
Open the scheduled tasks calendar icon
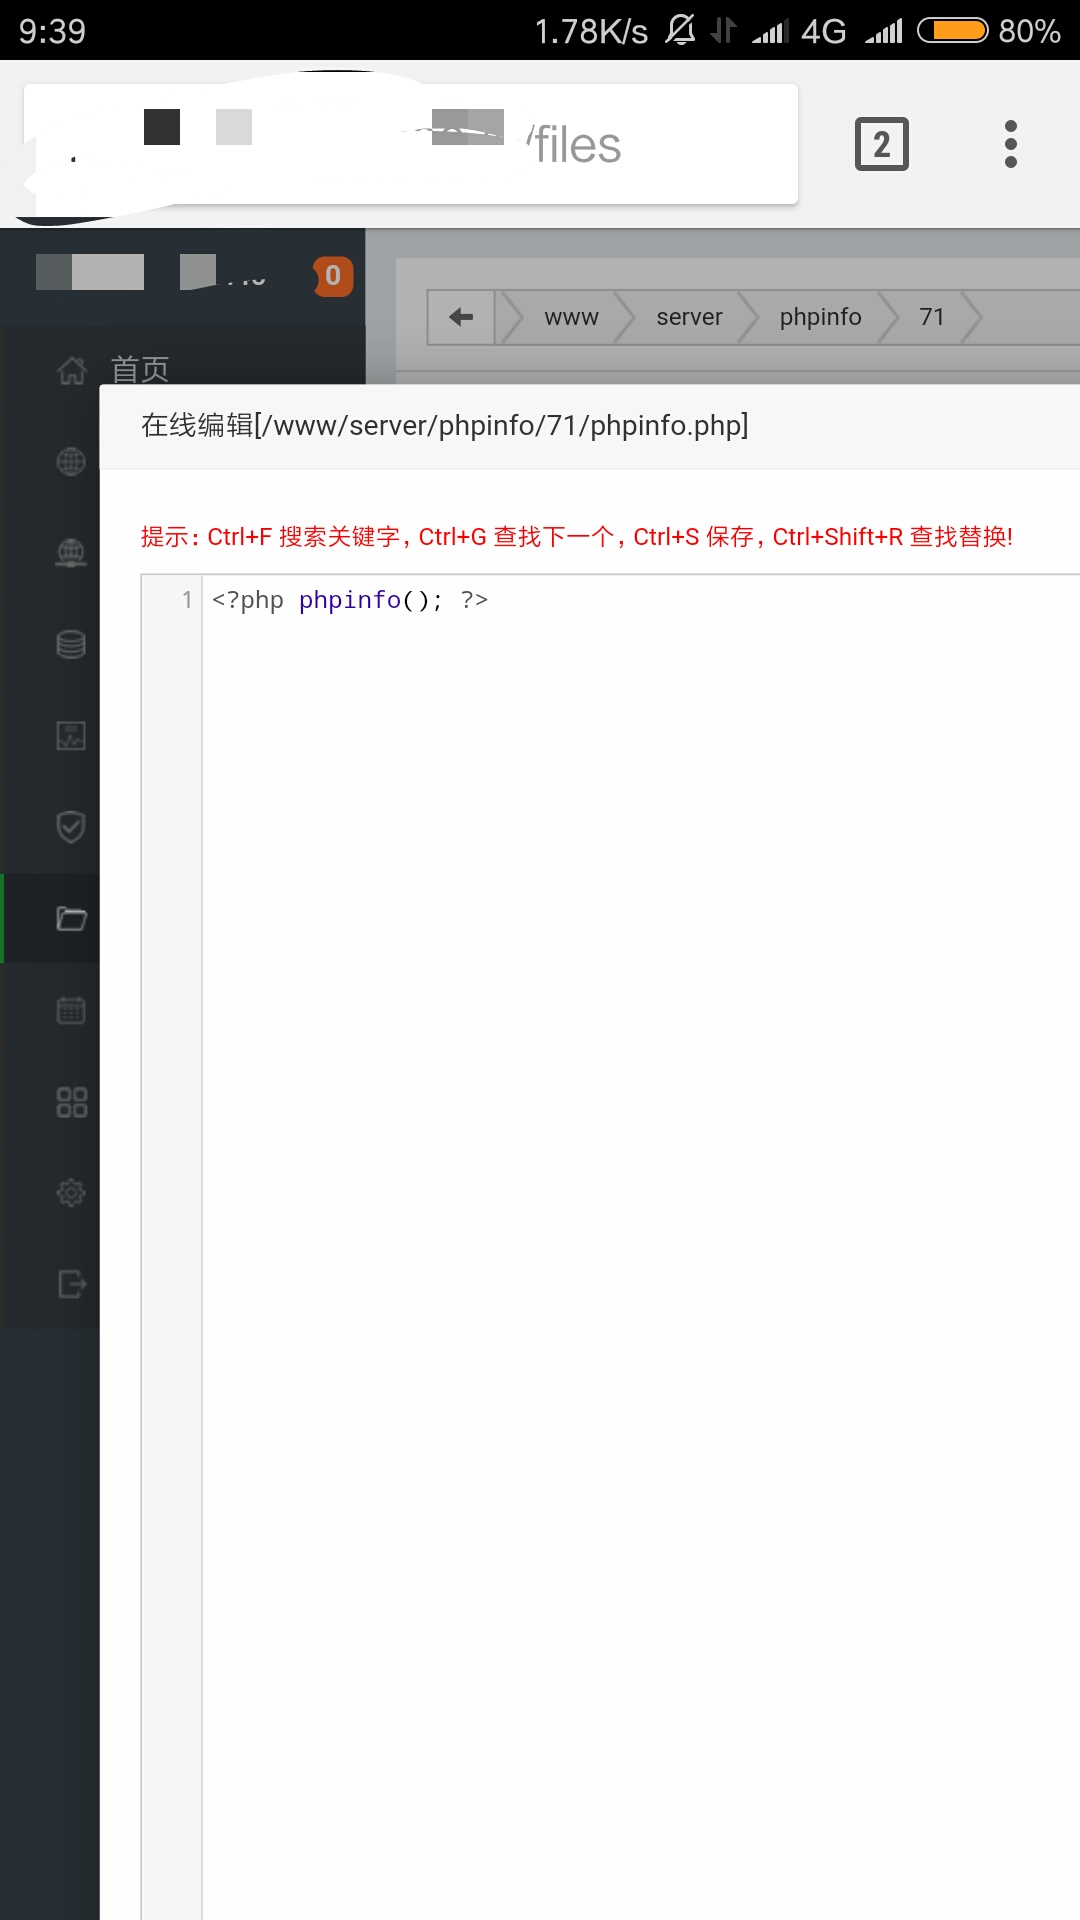tap(71, 1010)
